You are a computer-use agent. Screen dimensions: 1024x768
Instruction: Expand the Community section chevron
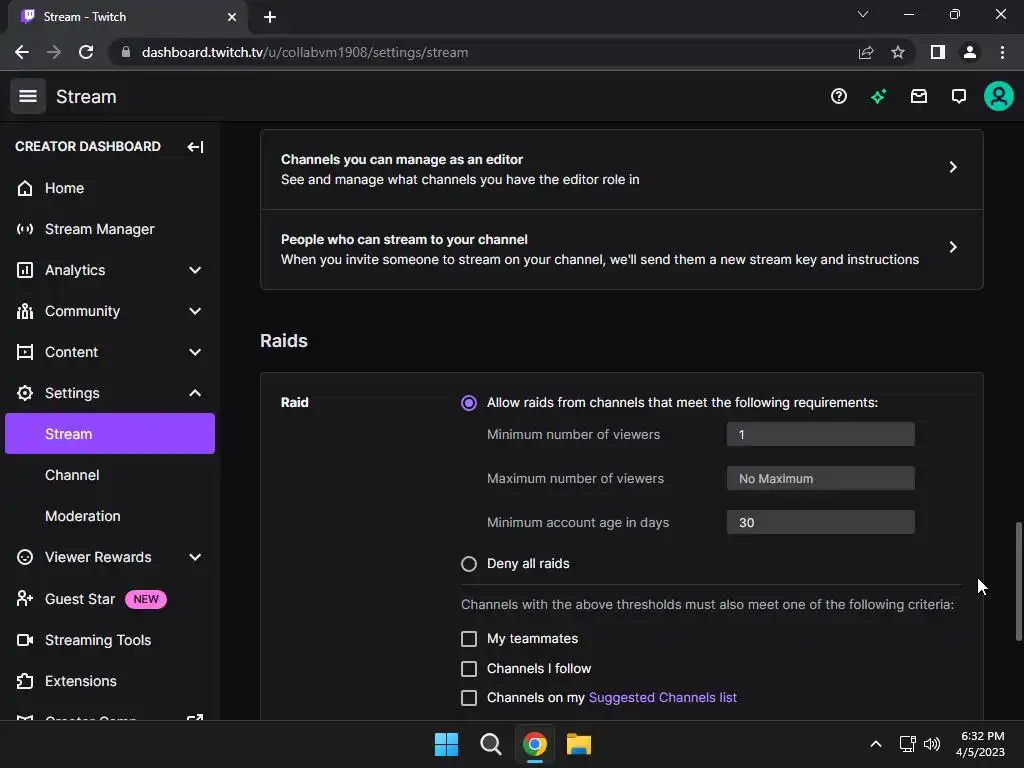click(195, 312)
